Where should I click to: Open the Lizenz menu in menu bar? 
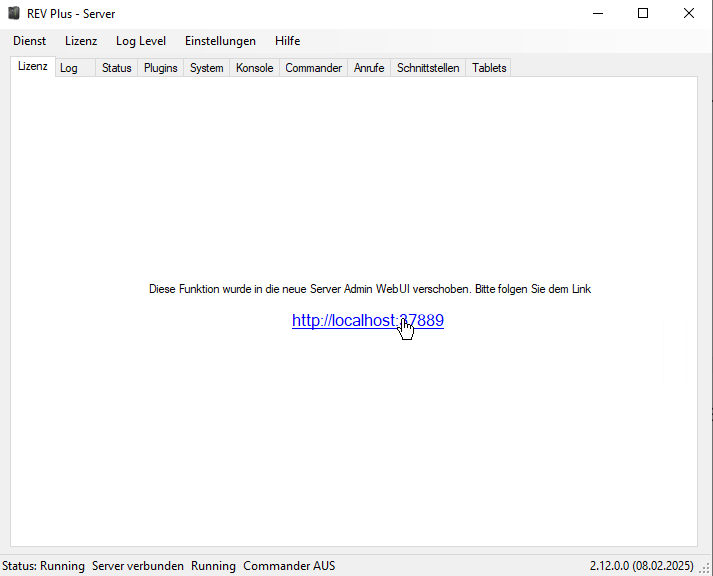coord(81,41)
